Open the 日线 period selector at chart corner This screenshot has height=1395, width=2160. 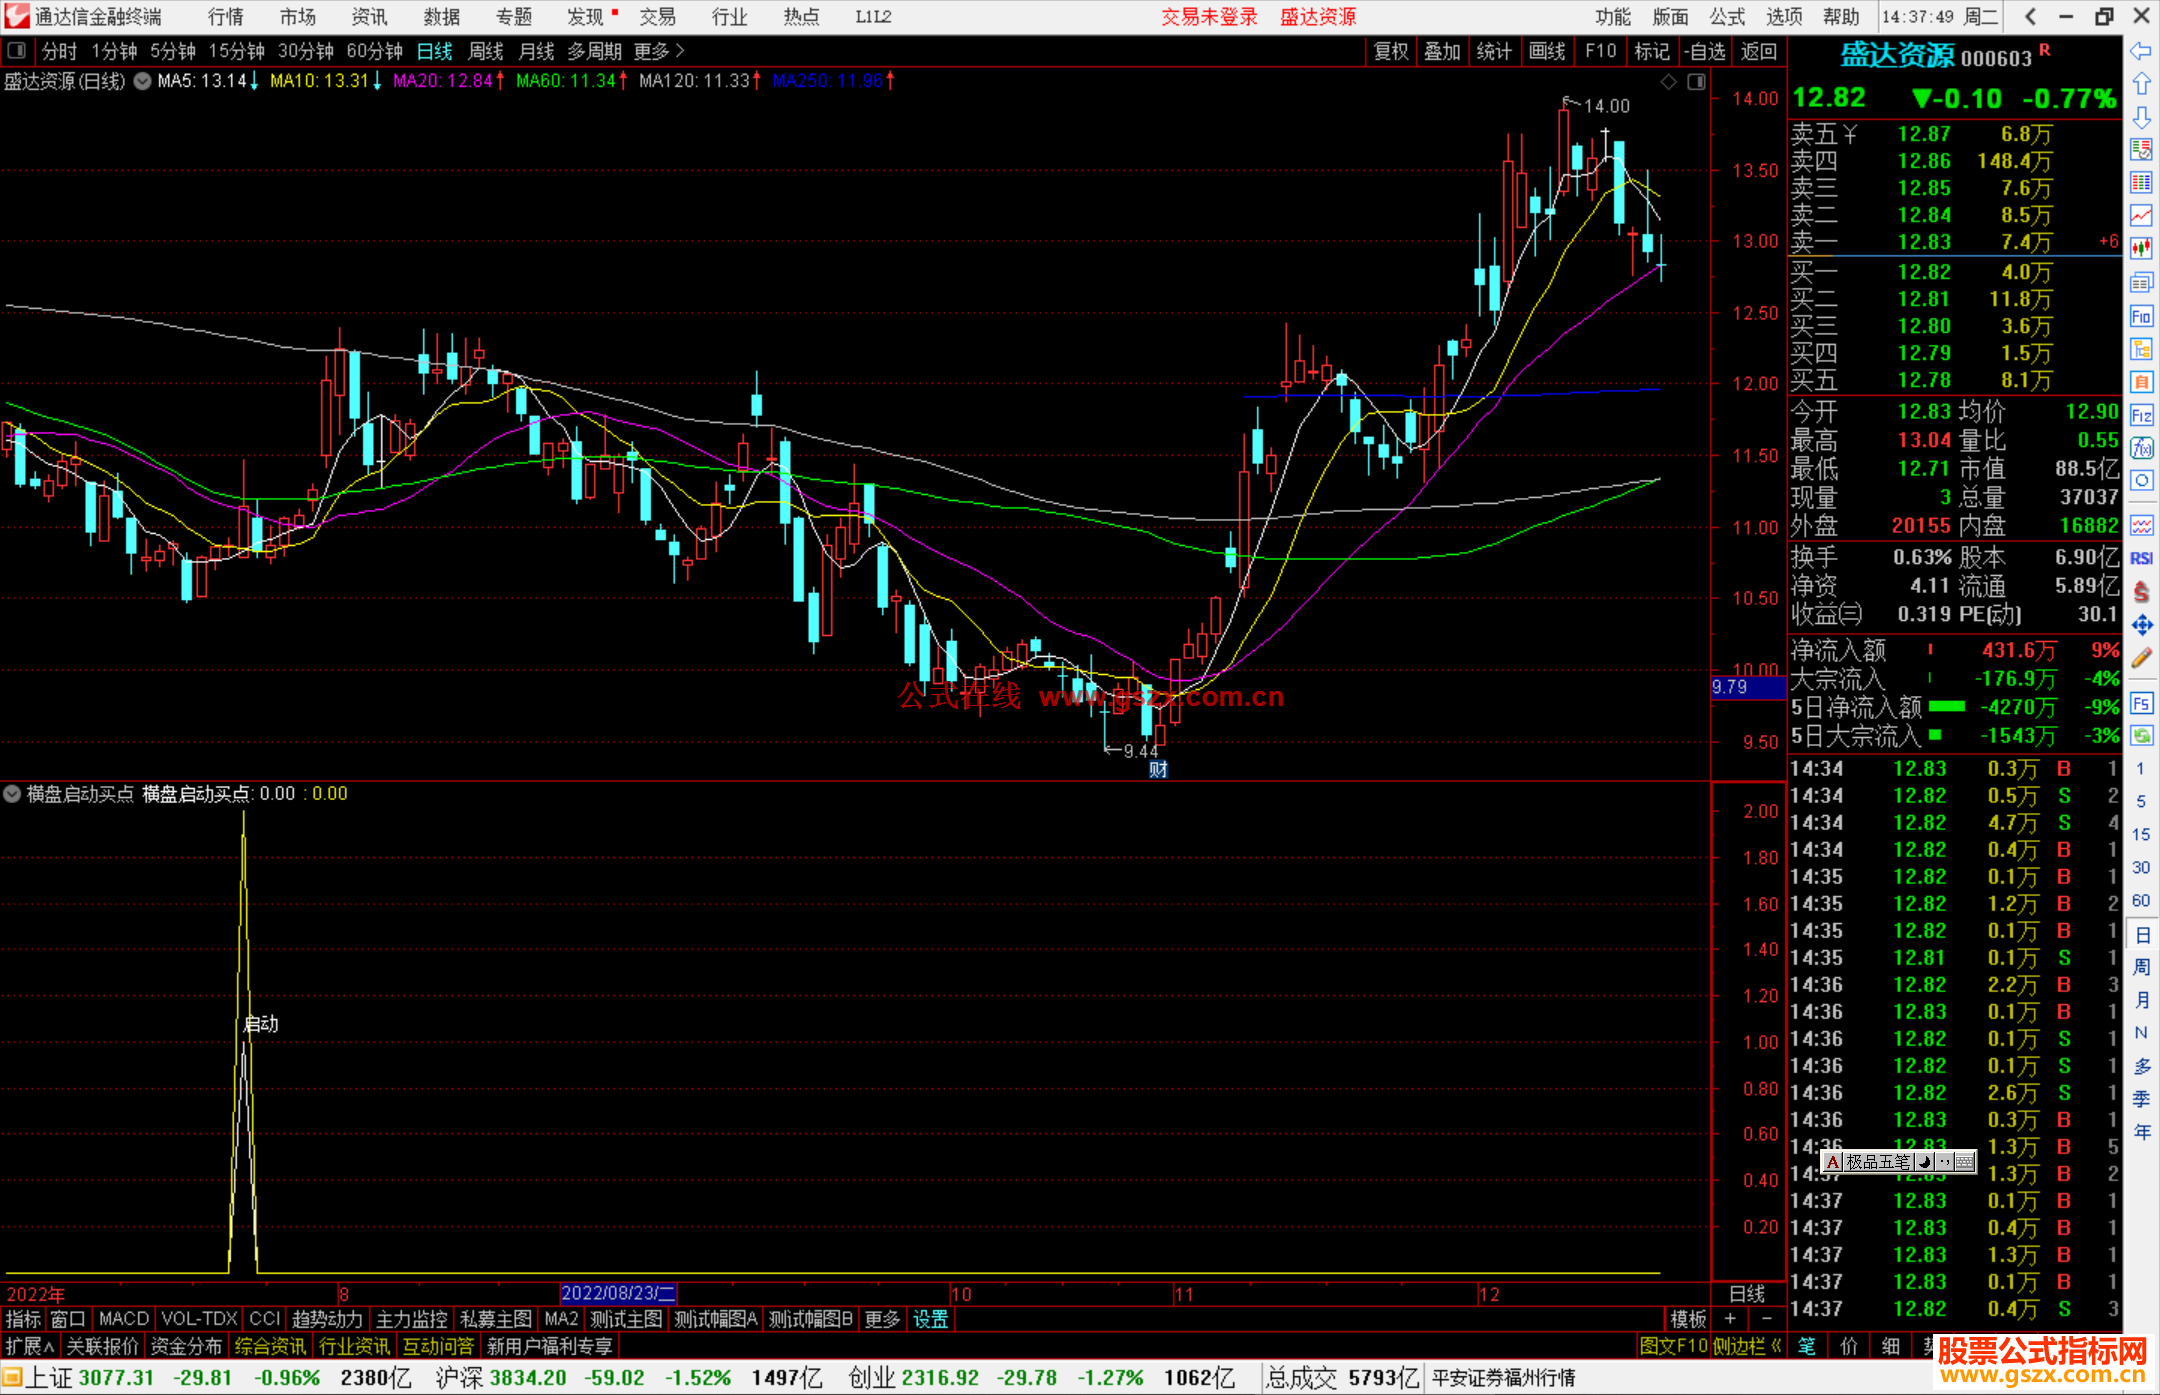(x=1747, y=1294)
